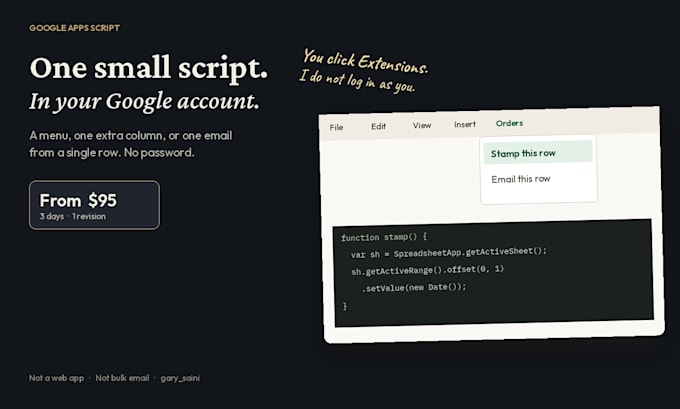This screenshot has width=680, height=409.
Task: Click the 'function stamp() {' code line
Action: [x=384, y=237]
